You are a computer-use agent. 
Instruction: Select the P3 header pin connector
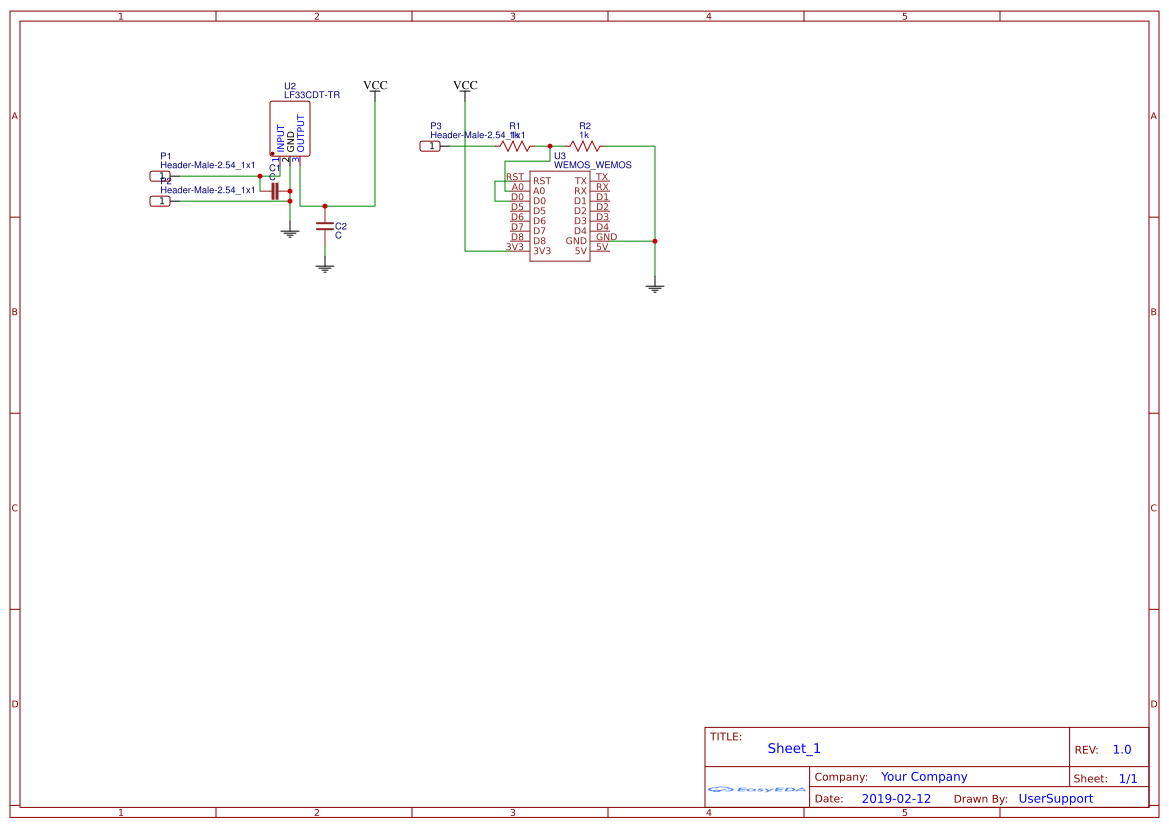click(x=430, y=146)
